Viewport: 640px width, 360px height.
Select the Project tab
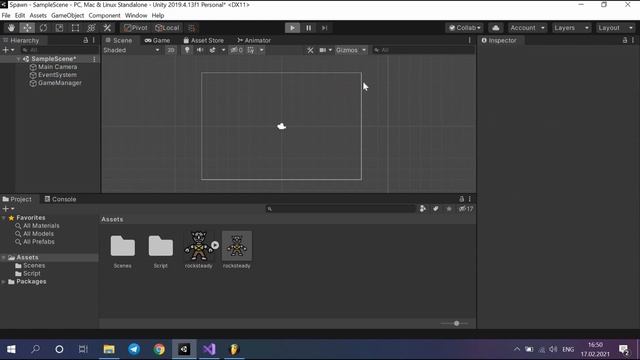tap(17, 199)
